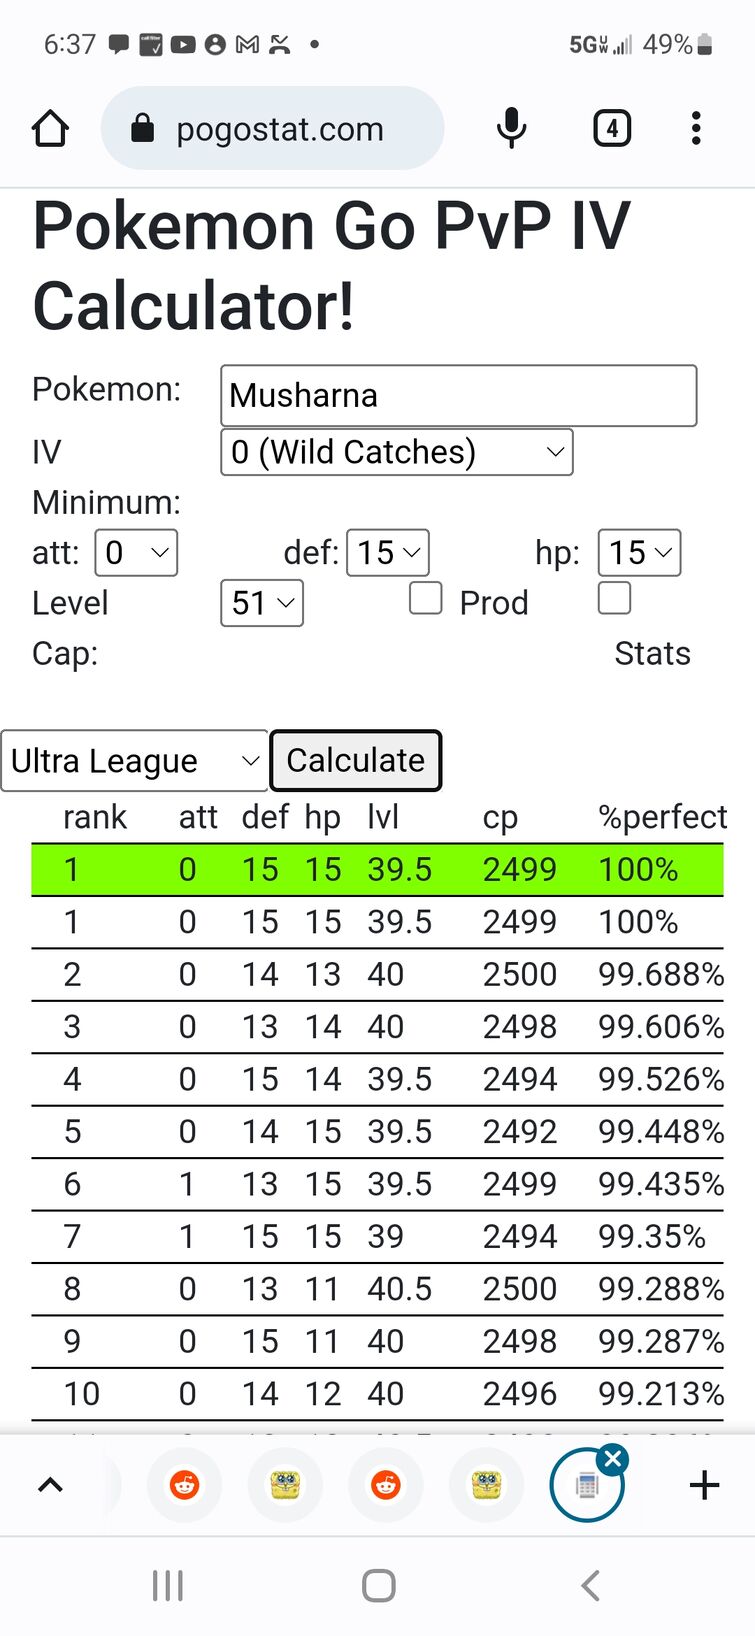Viewport: 755px width, 1636px height.
Task: Close the active calculator tab in the tab strip
Action: point(613,1459)
